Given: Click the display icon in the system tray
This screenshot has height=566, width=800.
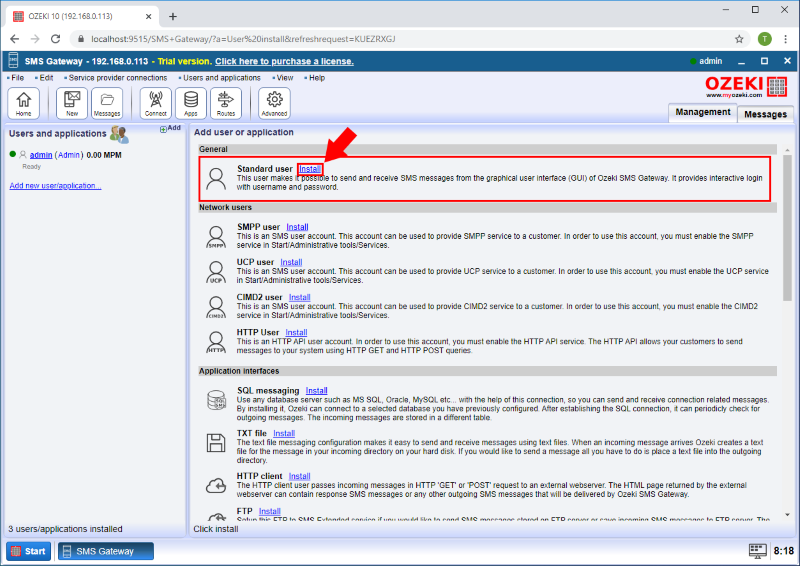Looking at the screenshot, I should [x=758, y=551].
